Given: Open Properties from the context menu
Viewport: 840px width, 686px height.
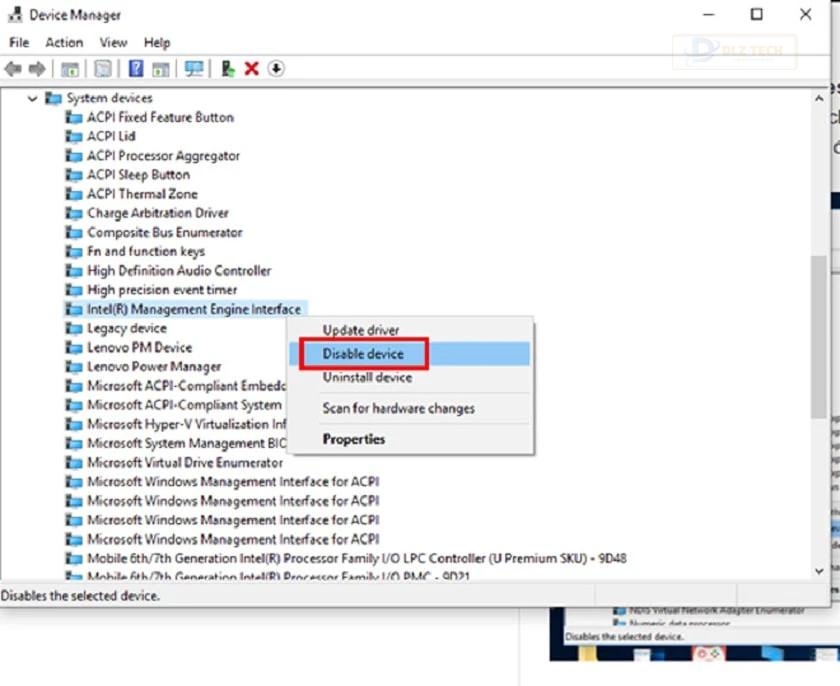Looking at the screenshot, I should [410, 439].
